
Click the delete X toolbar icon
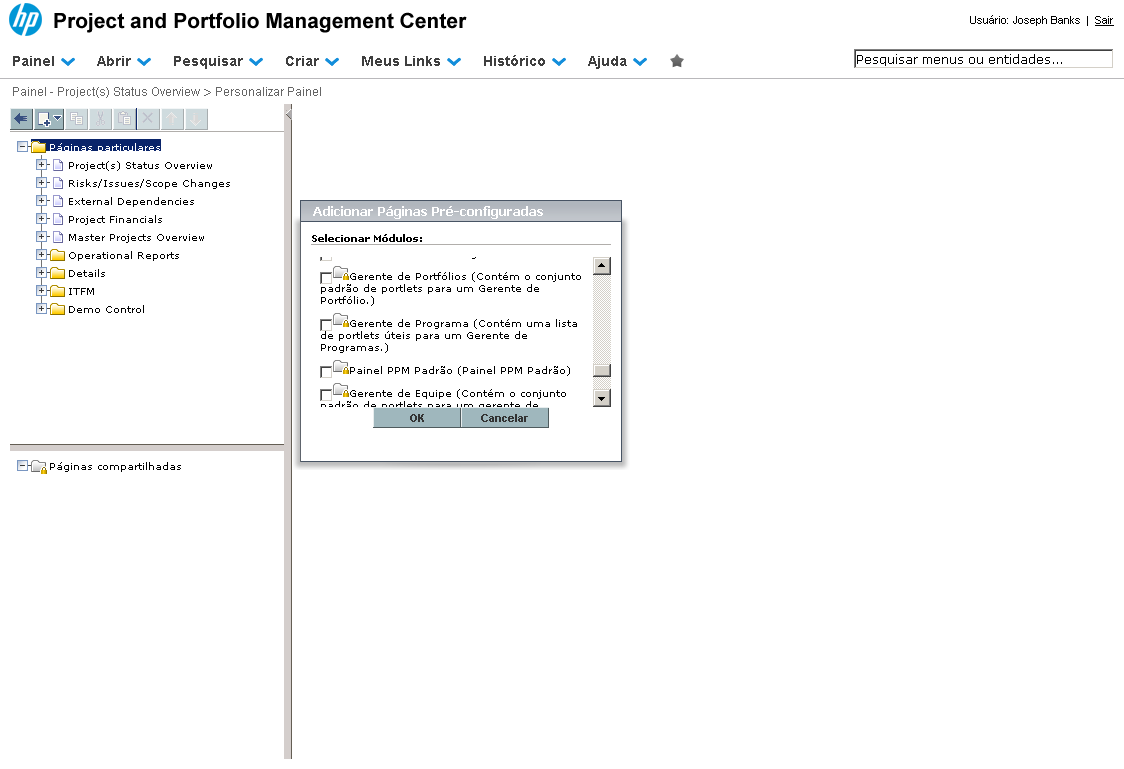coord(148,119)
